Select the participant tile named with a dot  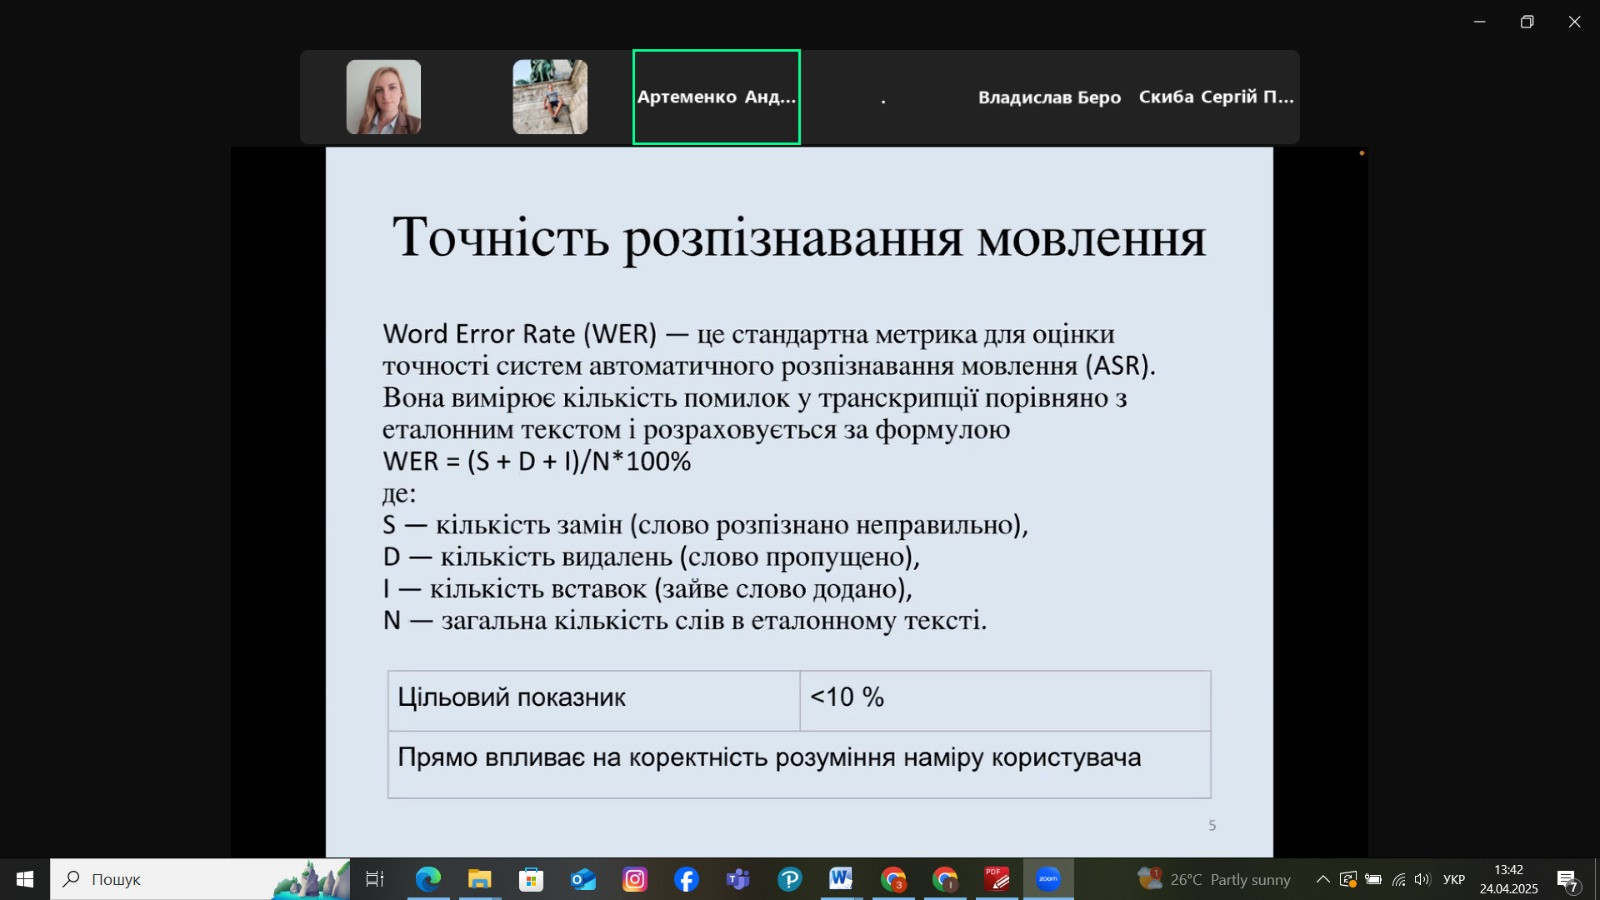coord(883,97)
